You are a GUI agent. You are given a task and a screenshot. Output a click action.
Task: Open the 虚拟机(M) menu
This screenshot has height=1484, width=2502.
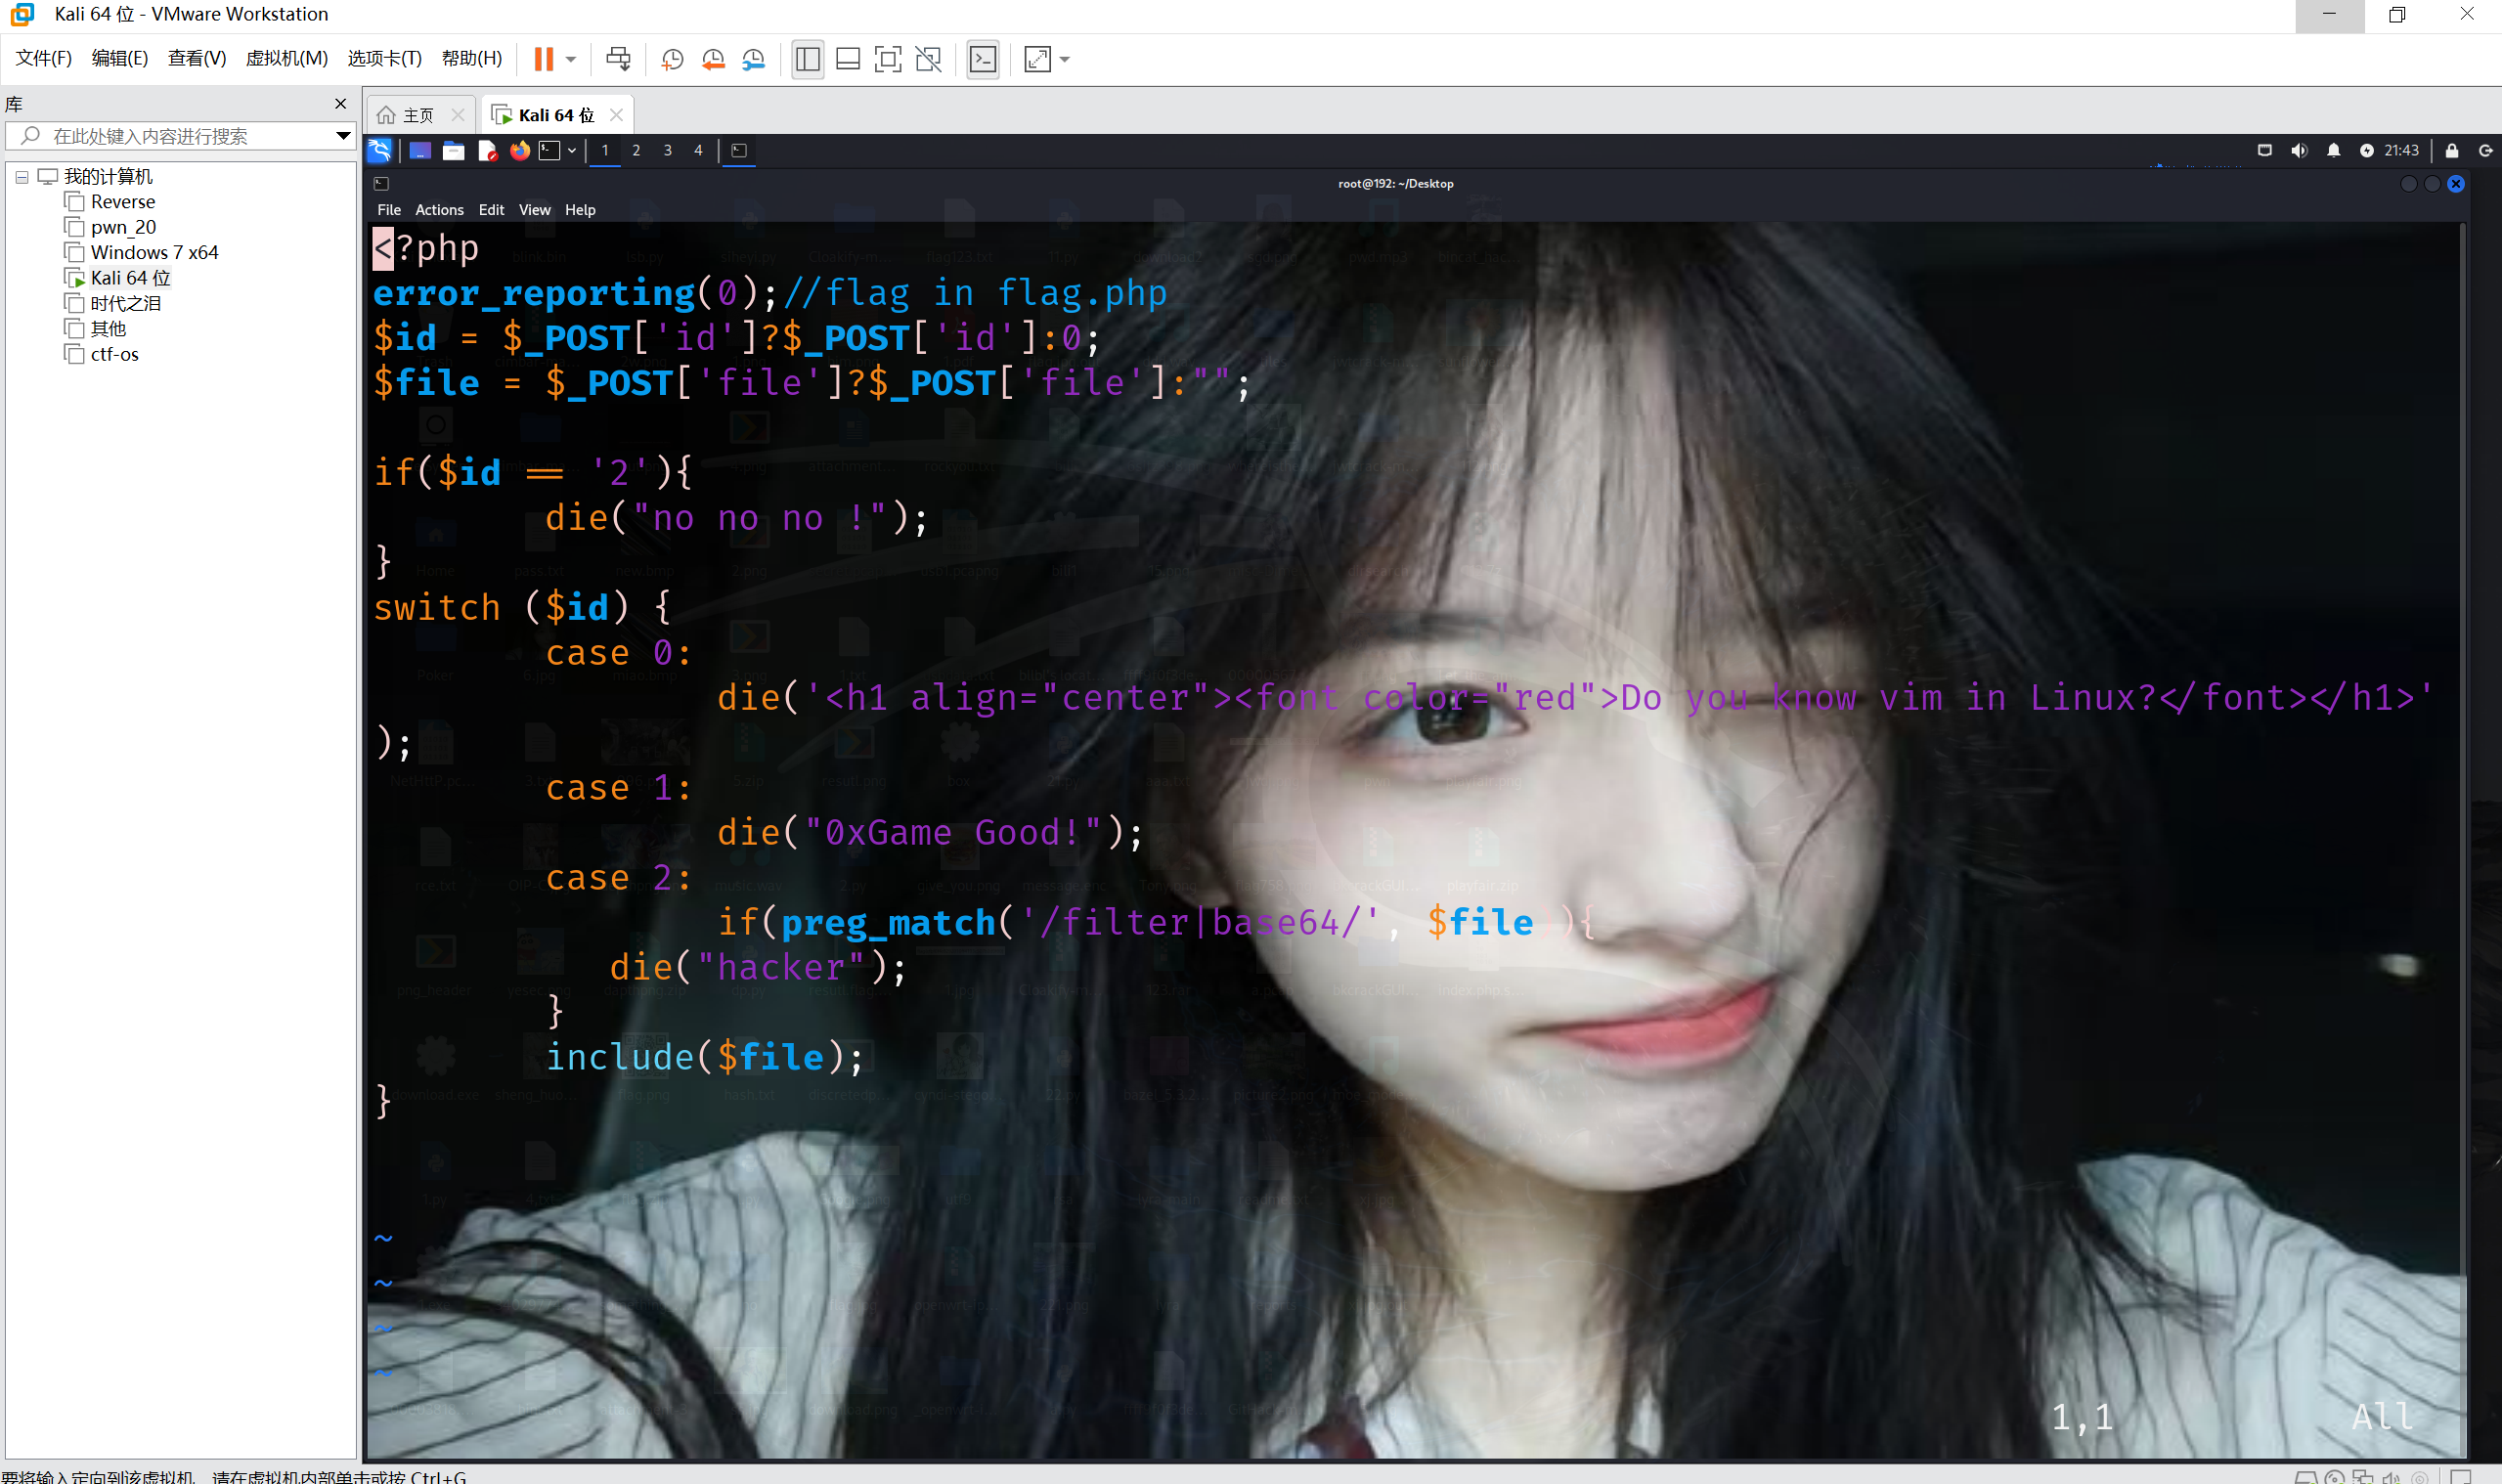[287, 58]
